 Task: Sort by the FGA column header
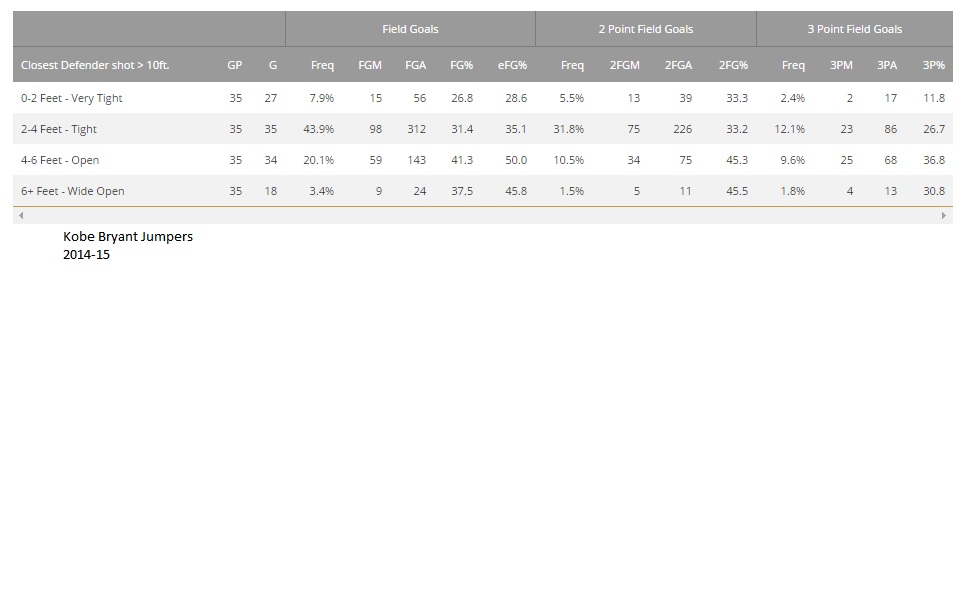(415, 65)
